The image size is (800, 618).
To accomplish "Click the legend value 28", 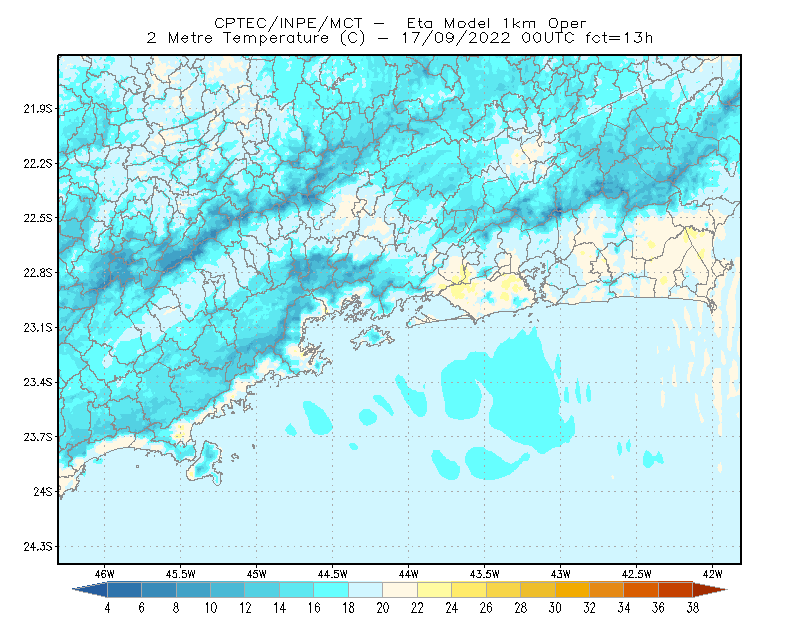I will coord(521,608).
